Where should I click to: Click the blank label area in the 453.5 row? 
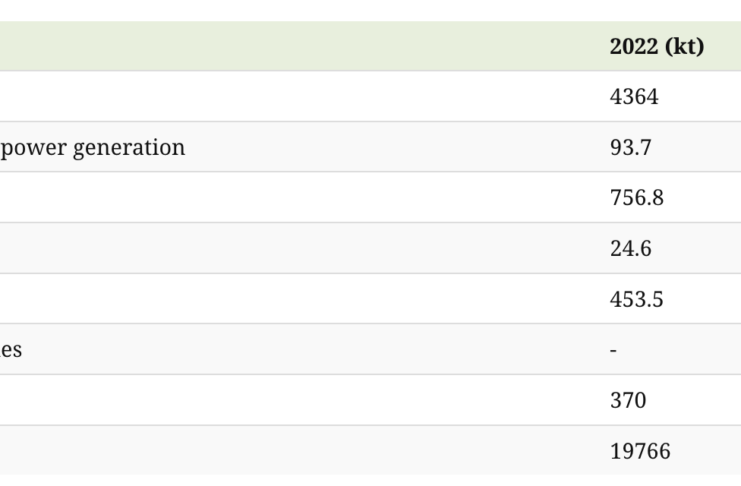coord(300,299)
